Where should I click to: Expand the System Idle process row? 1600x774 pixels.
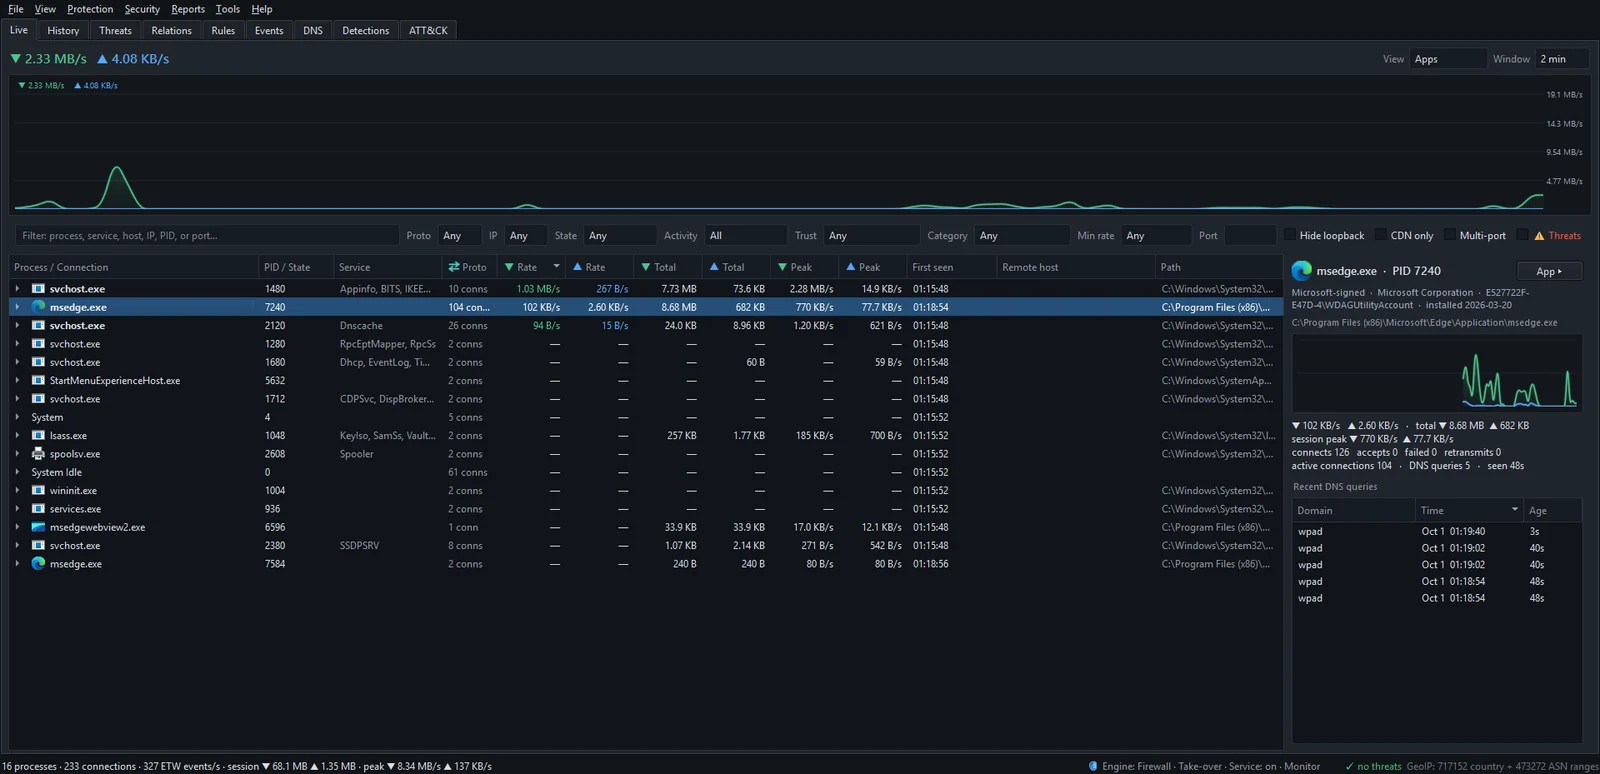17,472
